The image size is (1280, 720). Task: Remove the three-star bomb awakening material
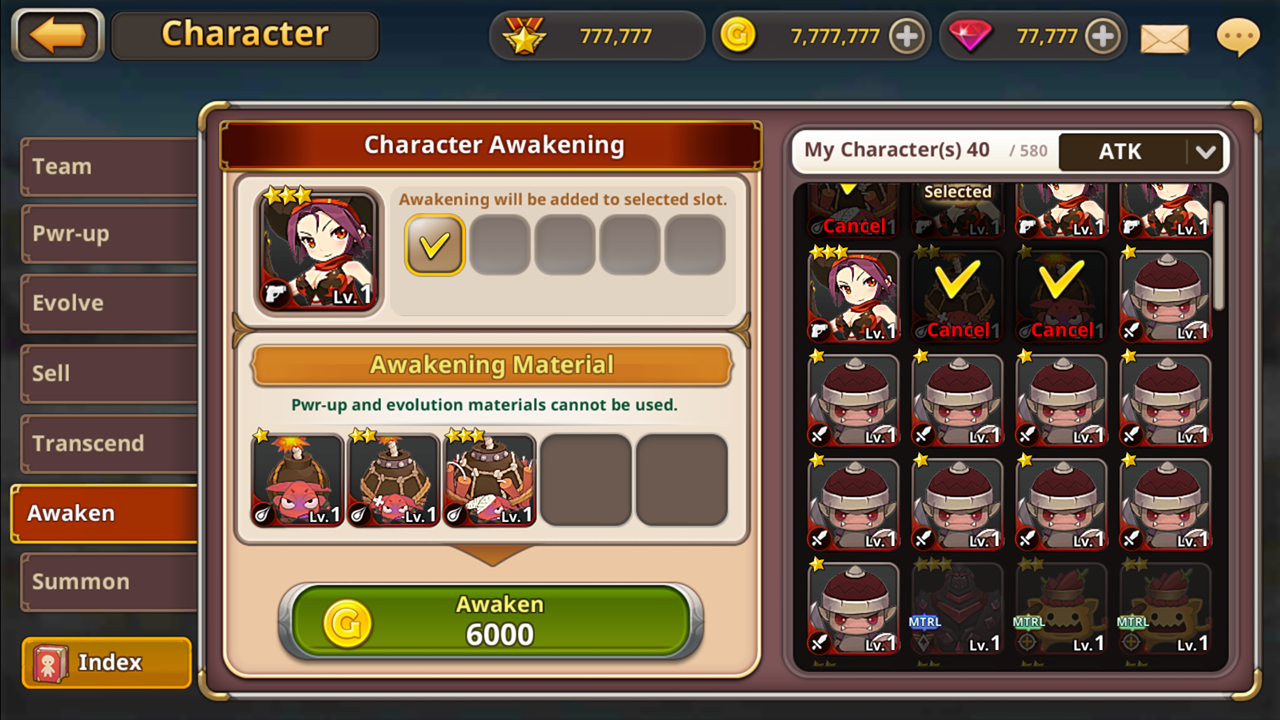click(x=490, y=480)
